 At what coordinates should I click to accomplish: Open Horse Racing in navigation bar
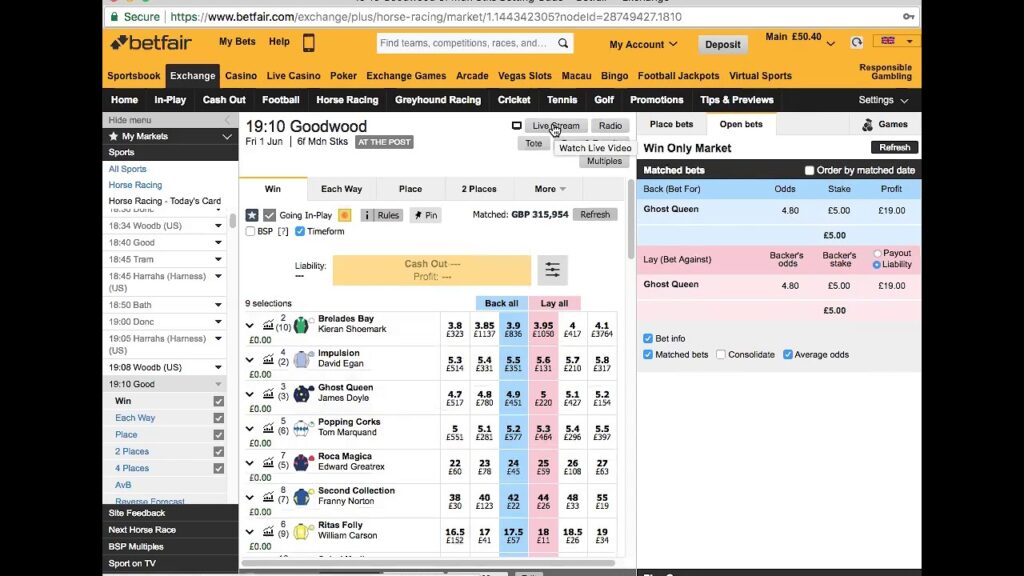point(347,100)
